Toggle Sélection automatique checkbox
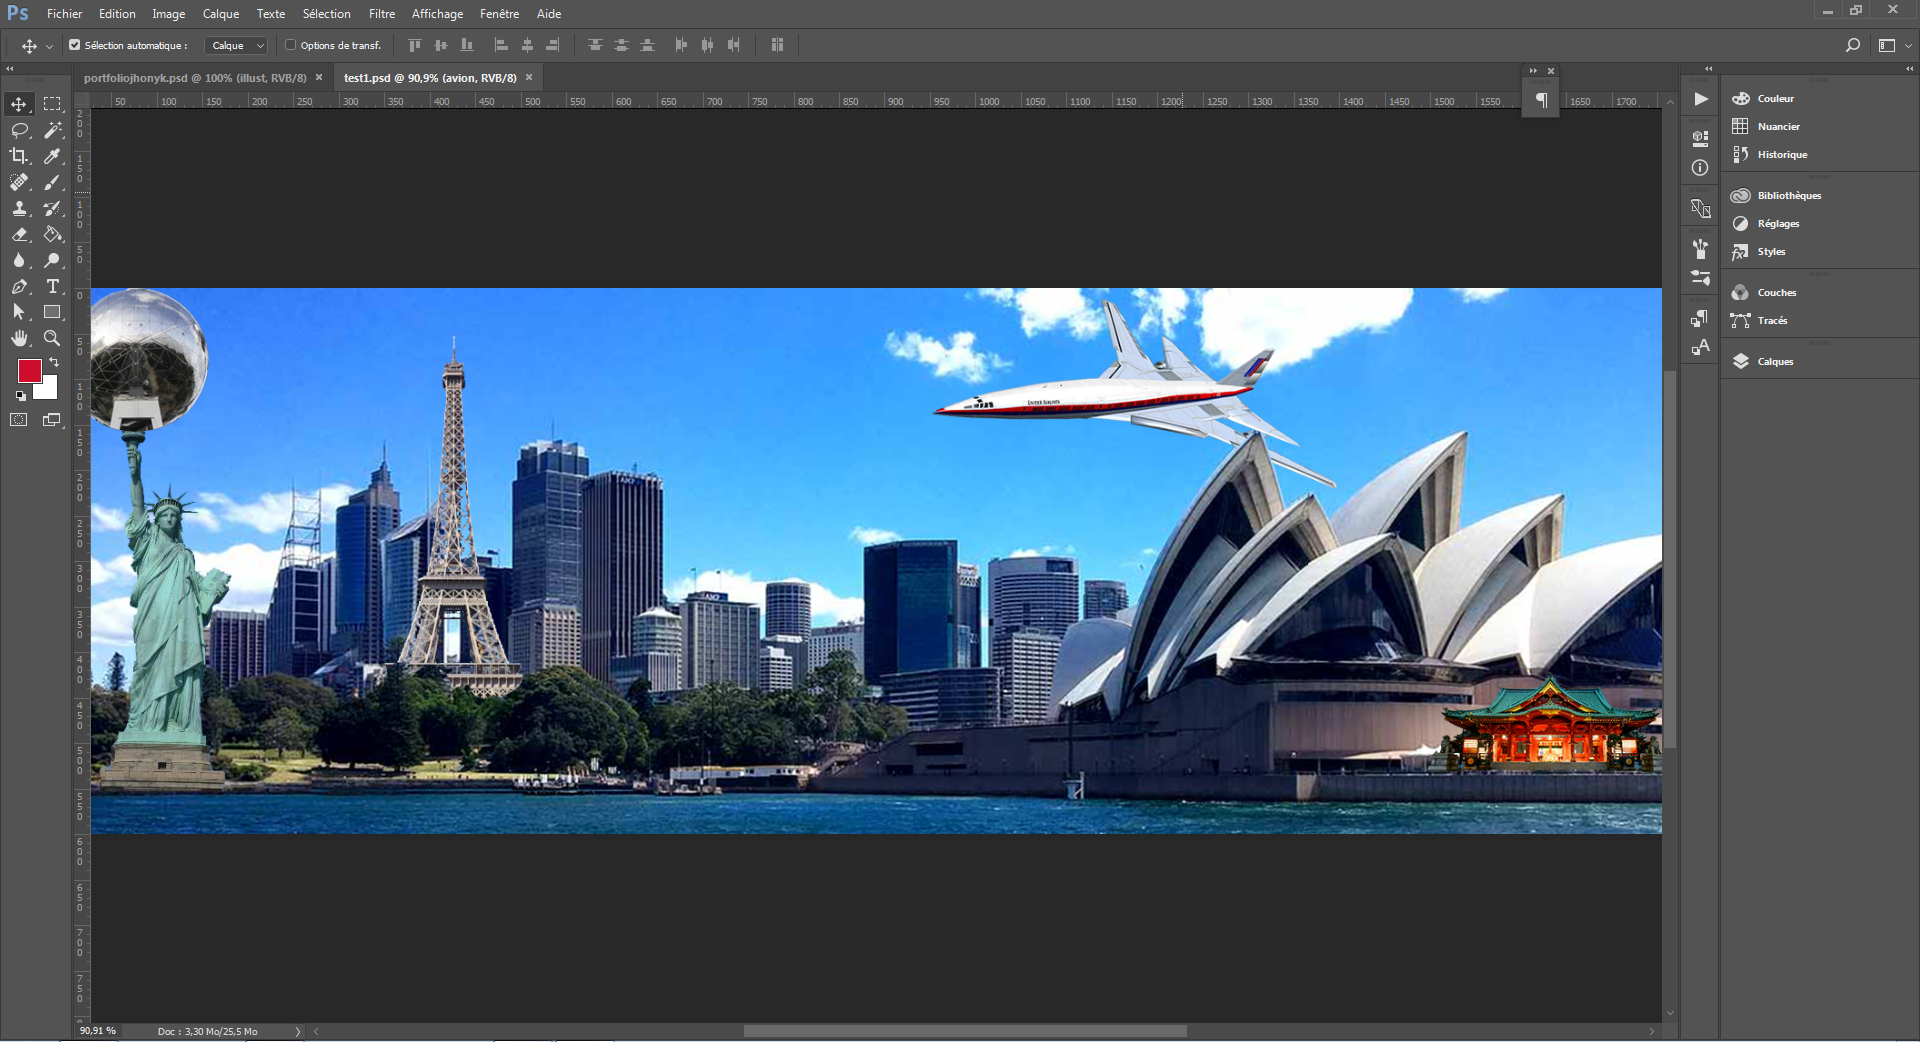The height and width of the screenshot is (1042, 1920). [x=74, y=45]
